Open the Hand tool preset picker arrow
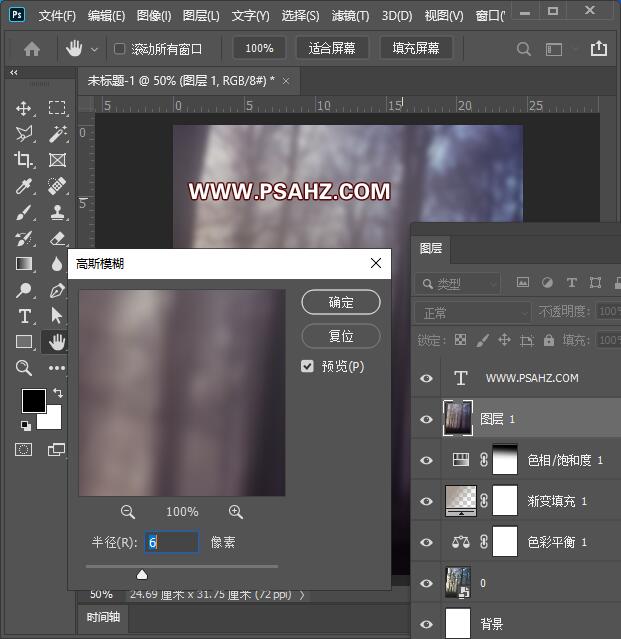The height and width of the screenshot is (639, 621). (94, 50)
